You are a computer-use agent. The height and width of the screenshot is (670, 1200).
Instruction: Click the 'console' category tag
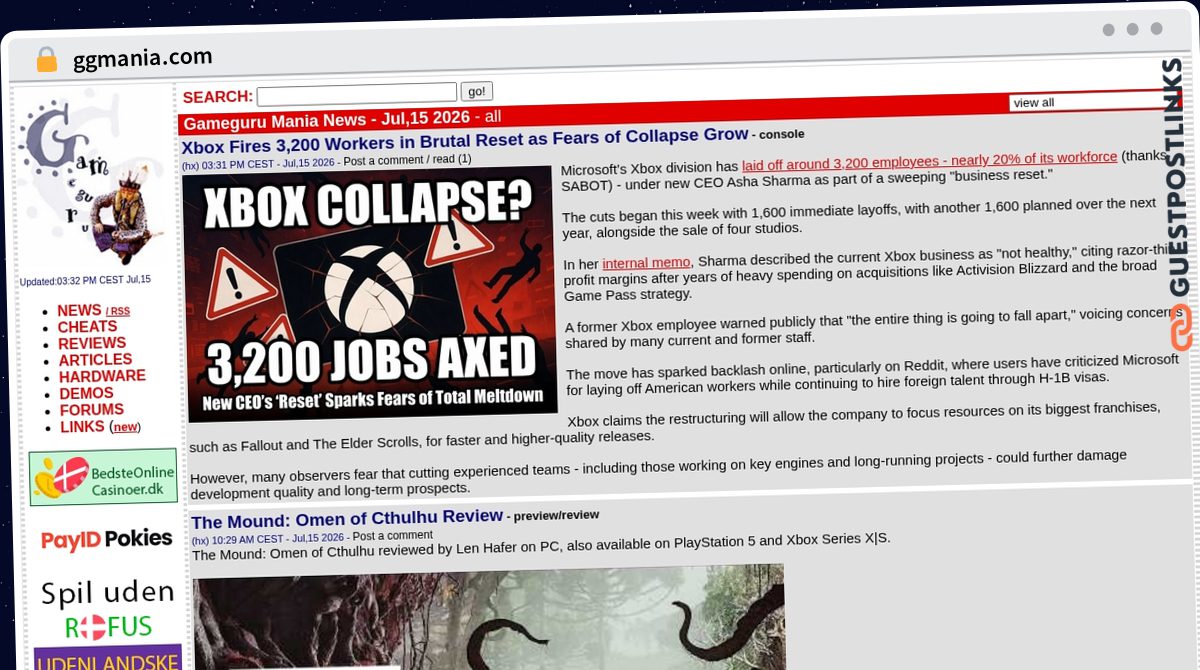(x=781, y=134)
